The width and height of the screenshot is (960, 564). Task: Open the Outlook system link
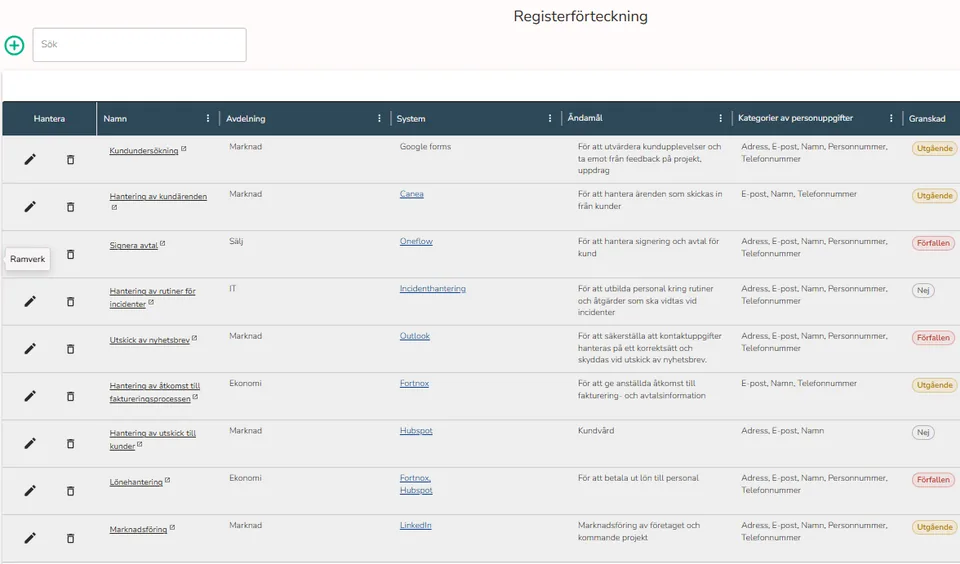pos(414,336)
